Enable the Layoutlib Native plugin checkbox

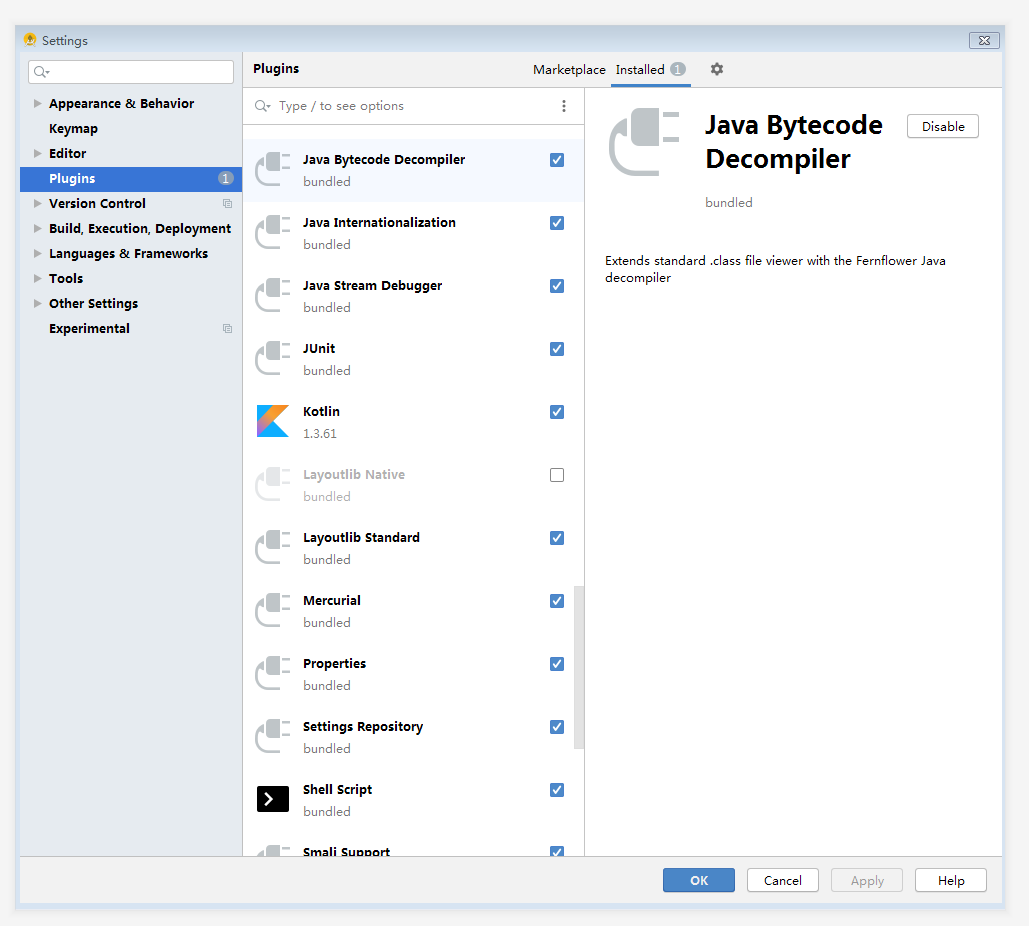click(557, 475)
